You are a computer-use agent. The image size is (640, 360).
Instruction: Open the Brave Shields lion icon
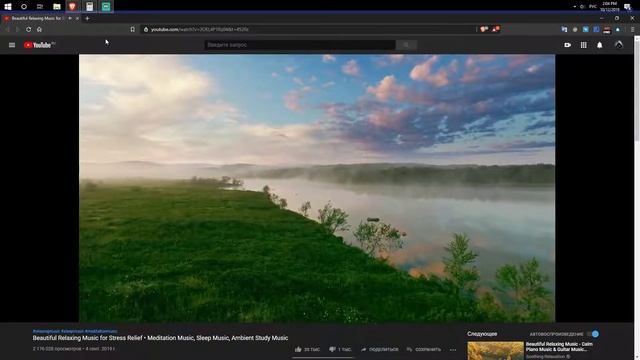click(x=484, y=29)
